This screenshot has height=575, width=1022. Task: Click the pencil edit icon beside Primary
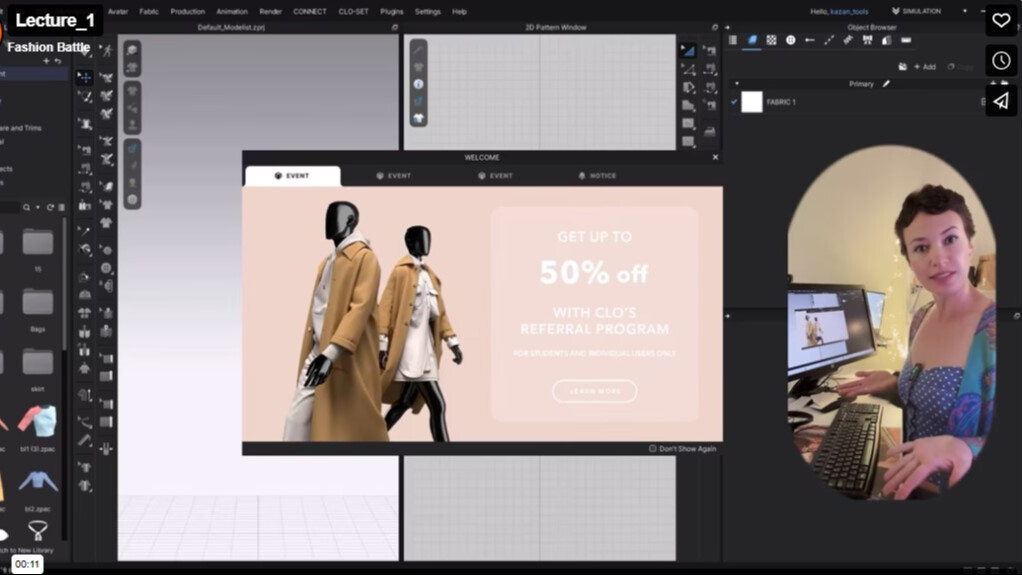[x=886, y=84]
